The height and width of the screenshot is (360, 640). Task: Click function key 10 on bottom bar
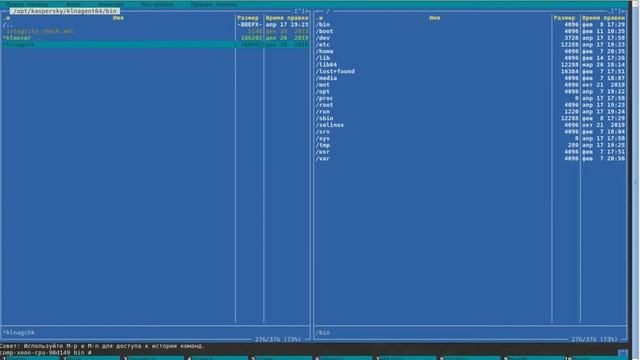tap(596, 358)
